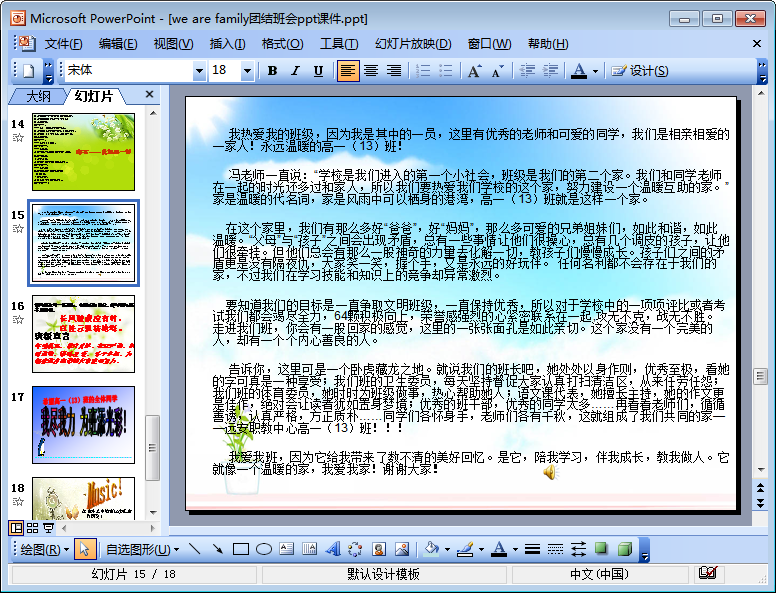Open the 工具(T) menu
Screen dimensions: 776x593
(339, 44)
